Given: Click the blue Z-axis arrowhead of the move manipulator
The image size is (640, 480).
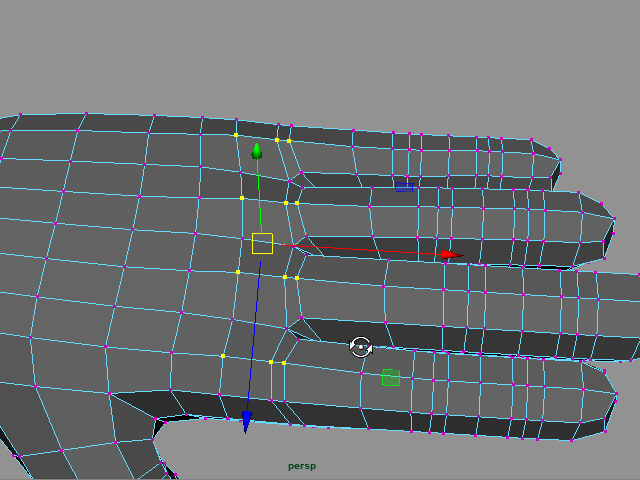Looking at the screenshot, I should tap(247, 422).
